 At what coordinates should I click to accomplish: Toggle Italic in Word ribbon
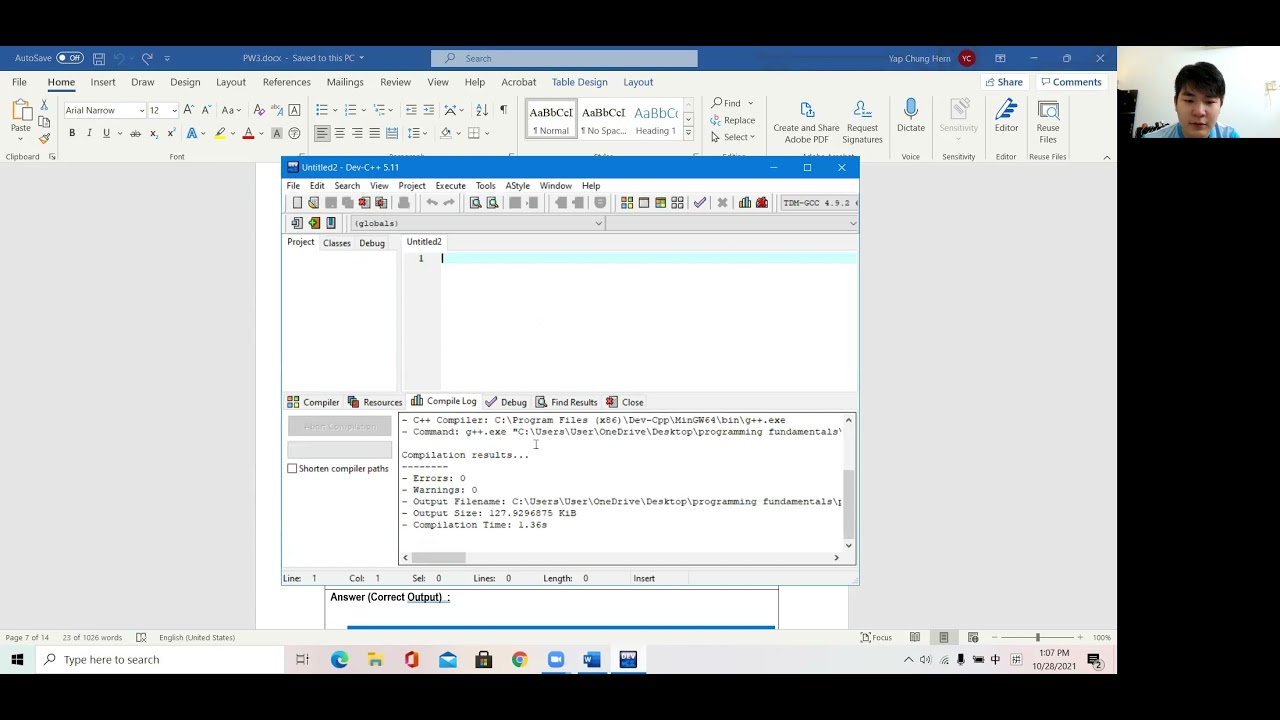tap(89, 133)
